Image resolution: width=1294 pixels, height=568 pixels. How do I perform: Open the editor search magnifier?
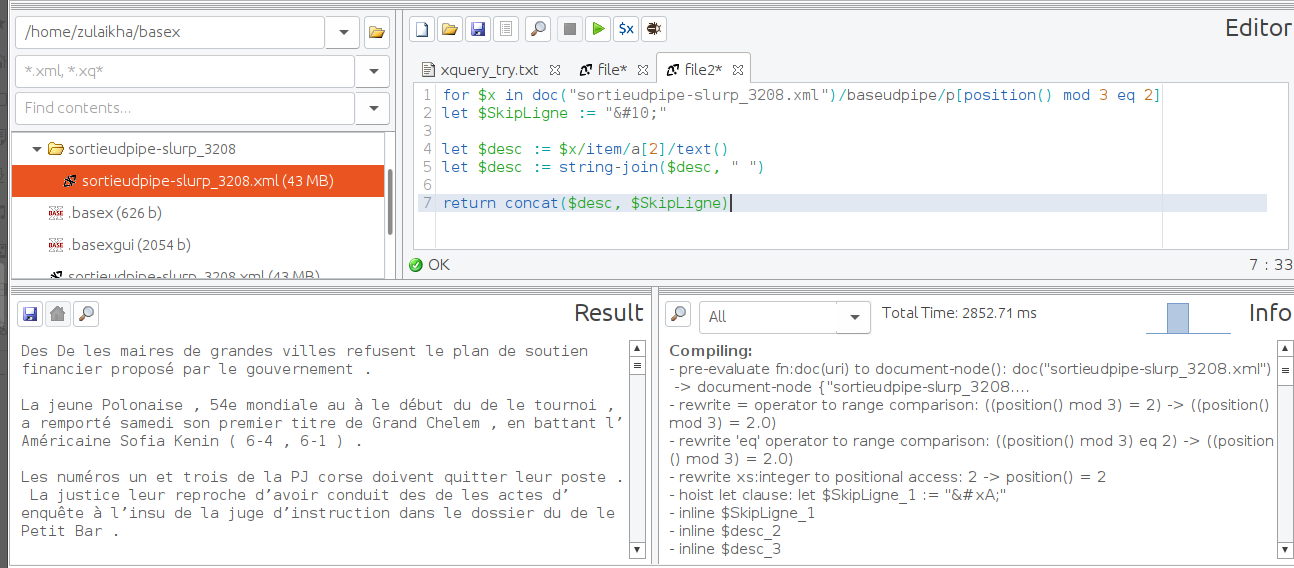pos(539,29)
